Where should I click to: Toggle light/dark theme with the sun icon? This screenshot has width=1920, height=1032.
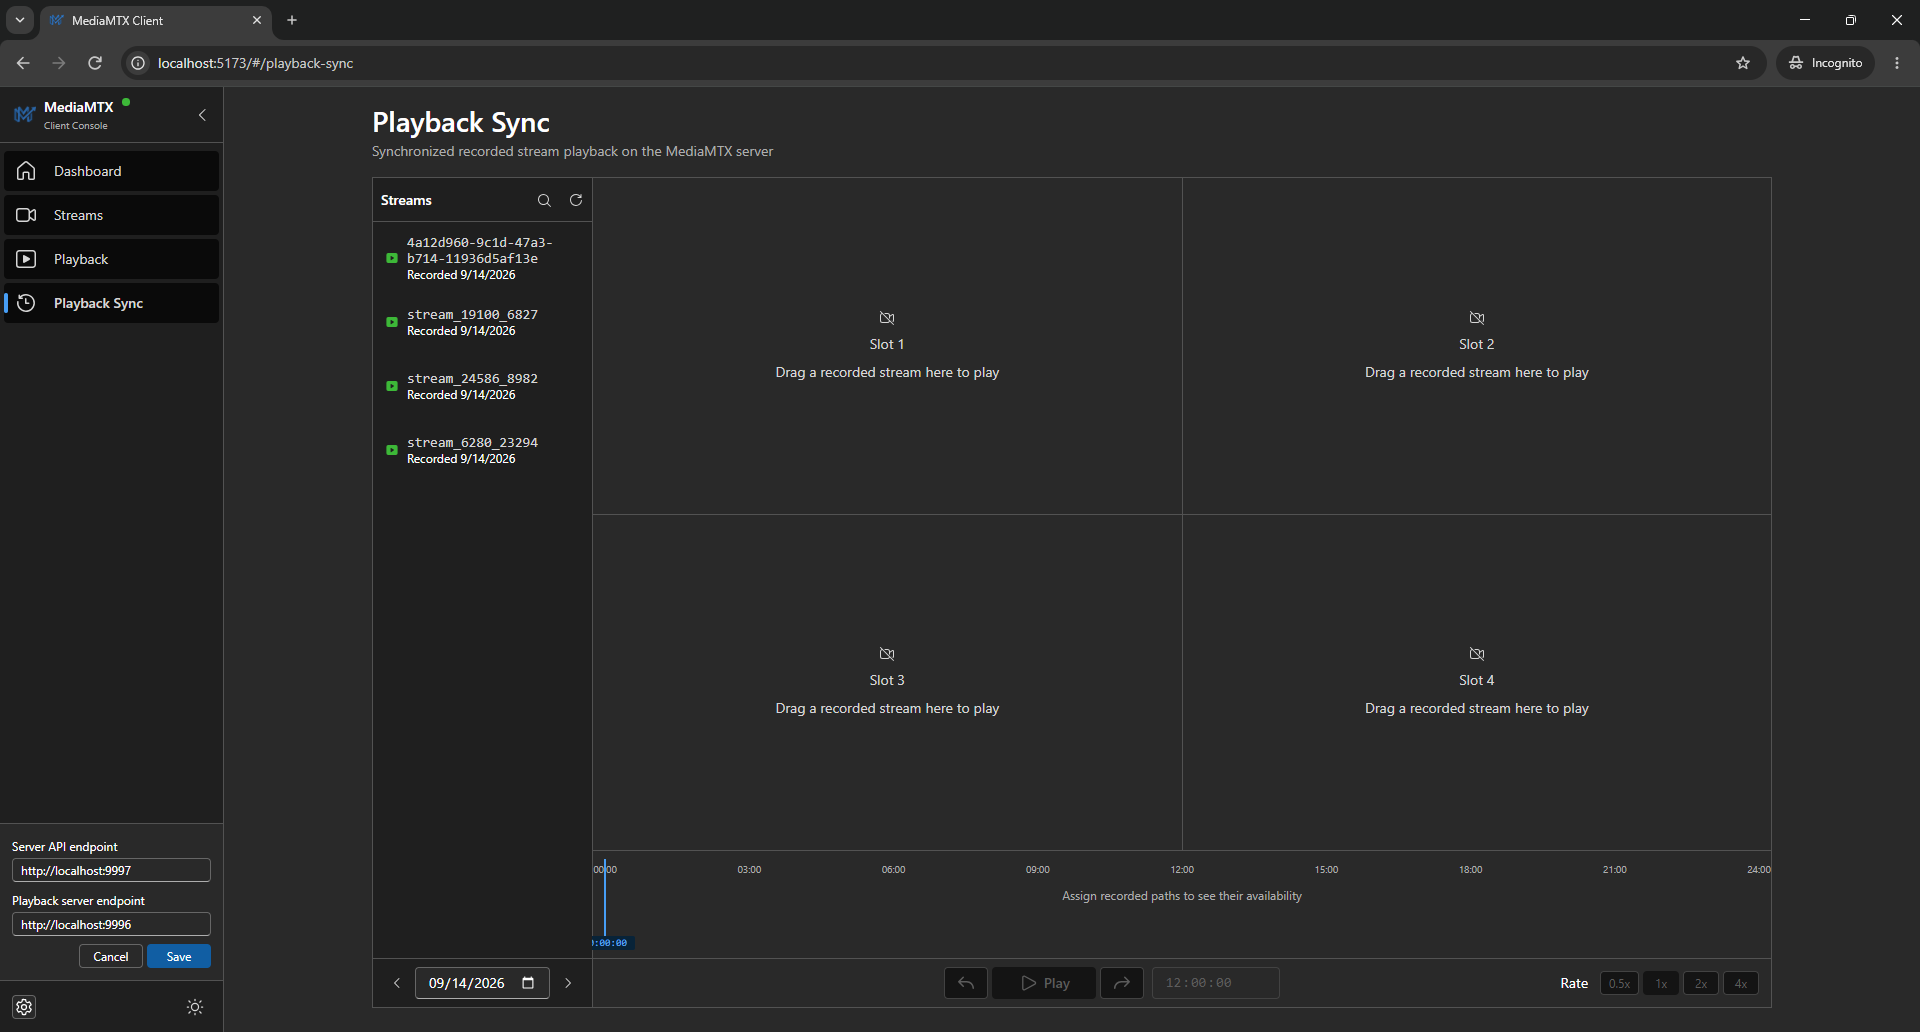(195, 1007)
